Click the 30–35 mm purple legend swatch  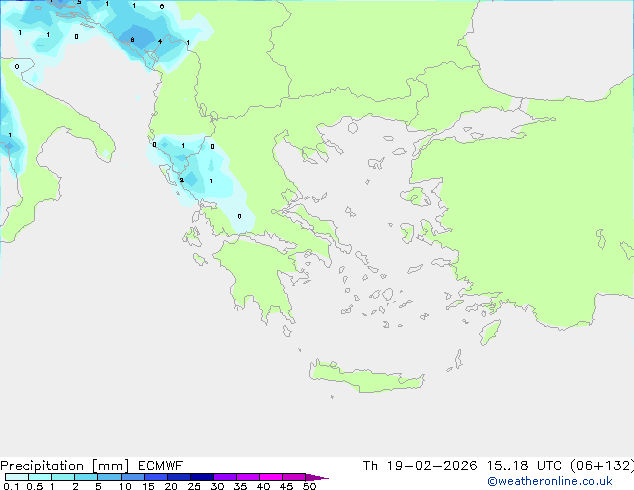click(224, 477)
